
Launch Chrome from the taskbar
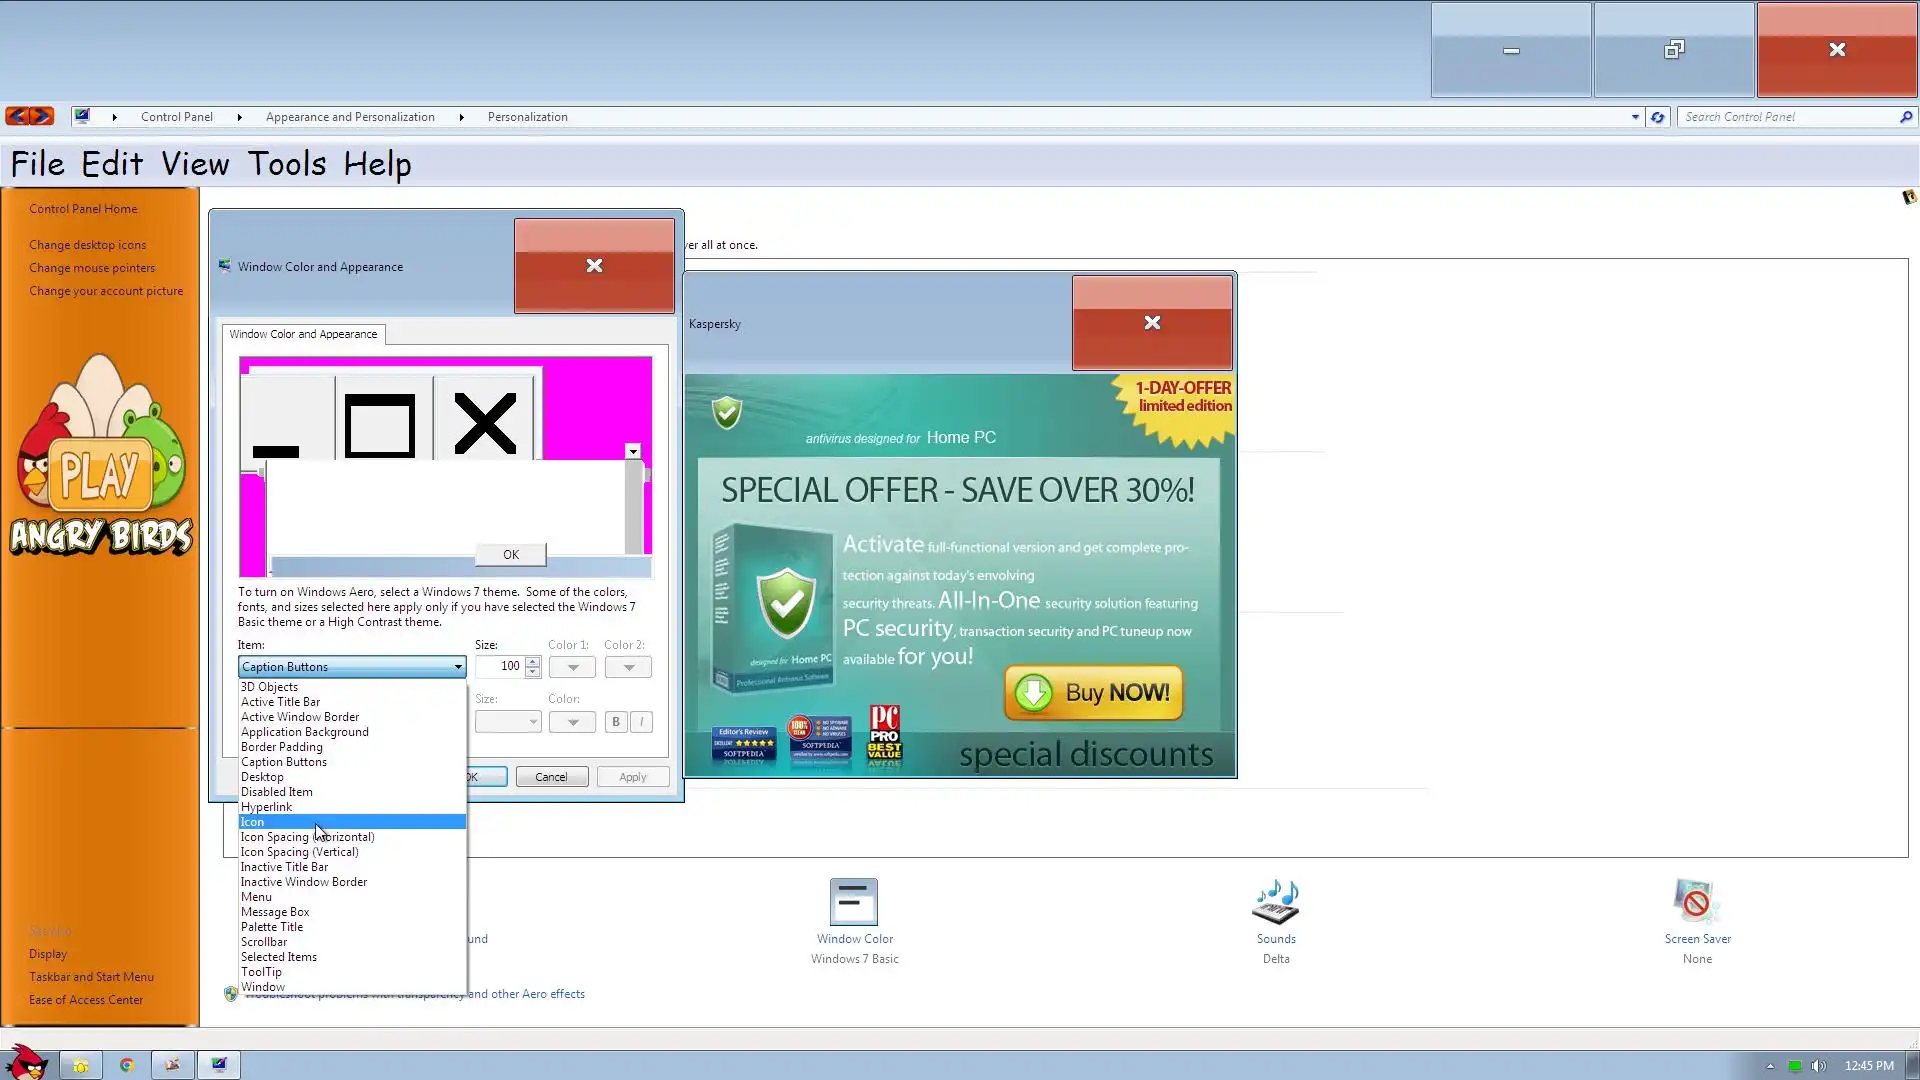click(127, 1065)
